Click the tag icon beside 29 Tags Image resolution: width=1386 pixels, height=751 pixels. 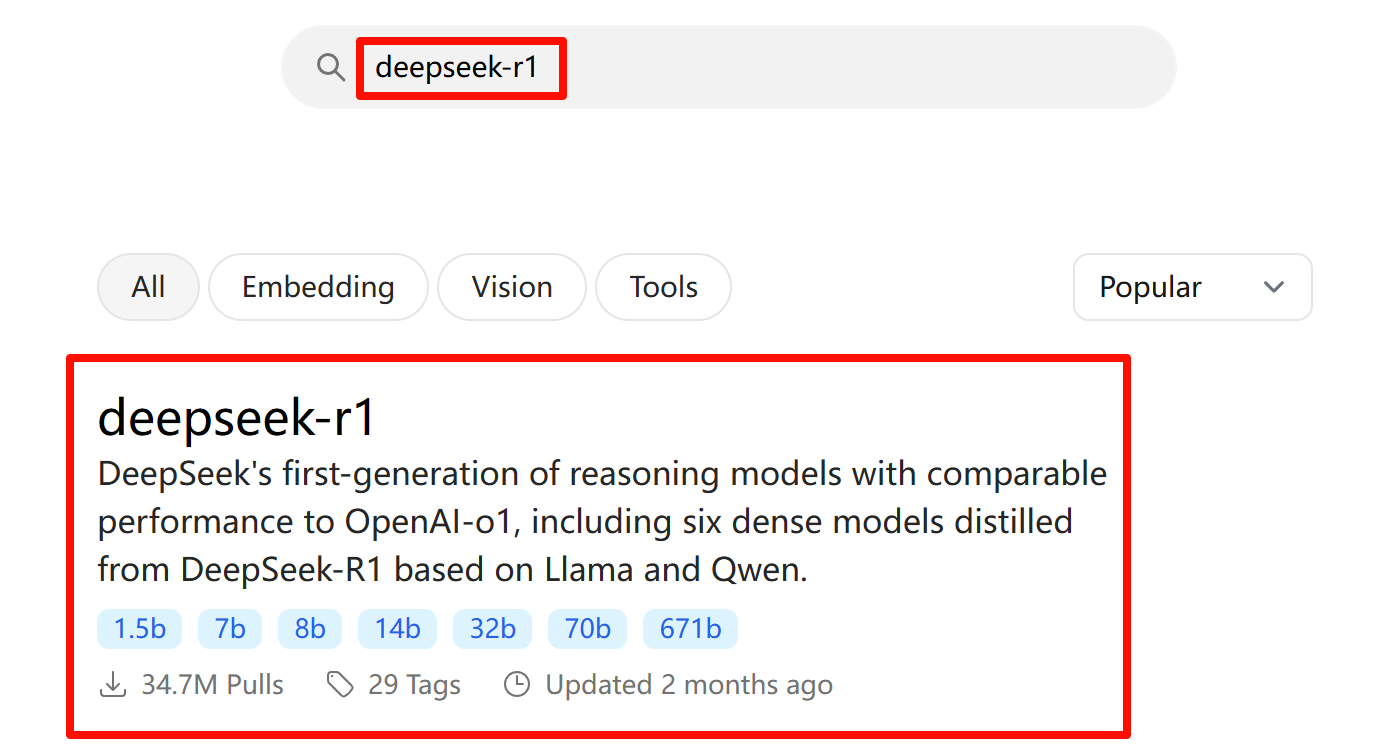(x=340, y=685)
